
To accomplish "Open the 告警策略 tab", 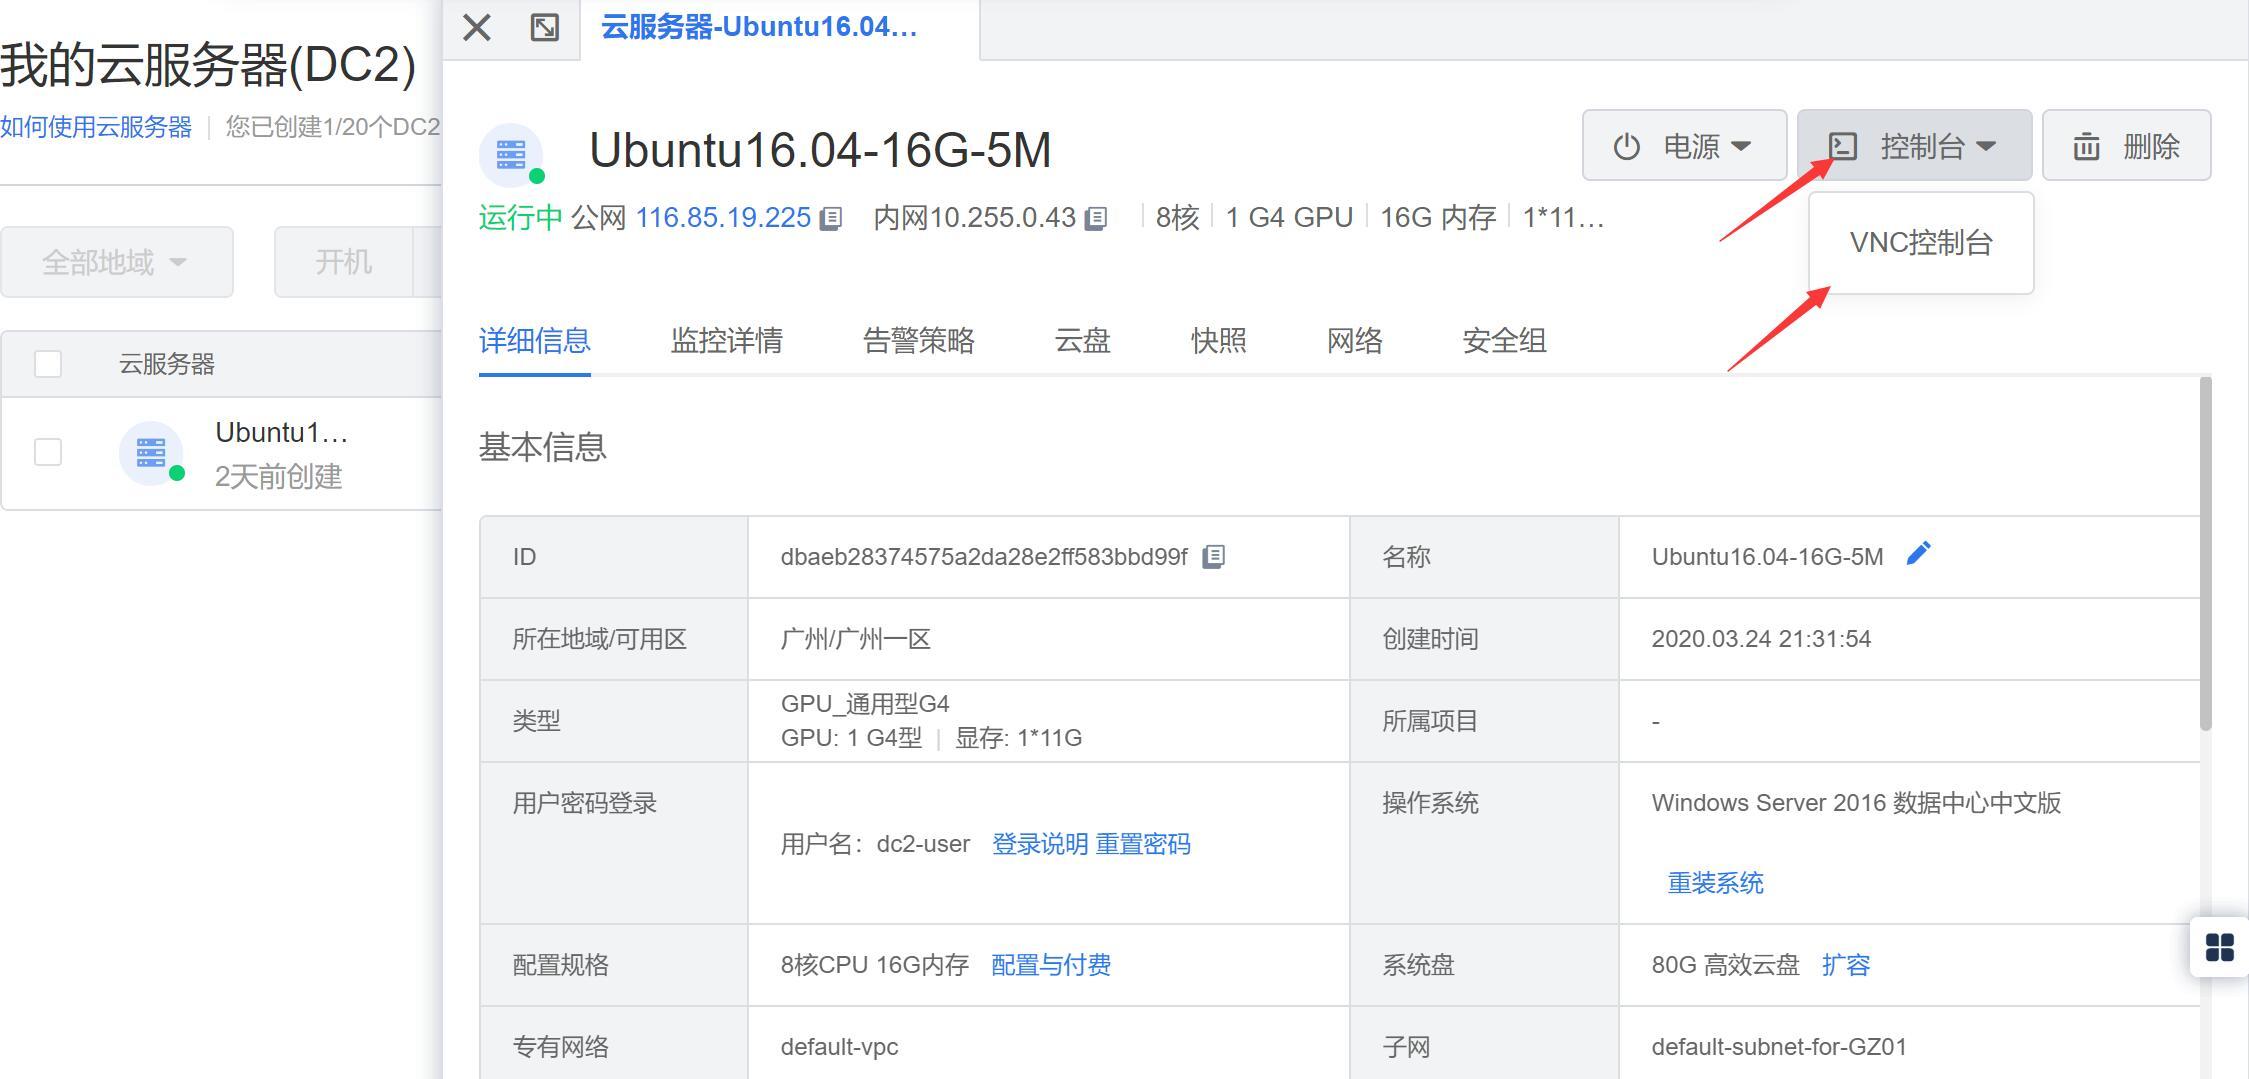I will tap(919, 341).
